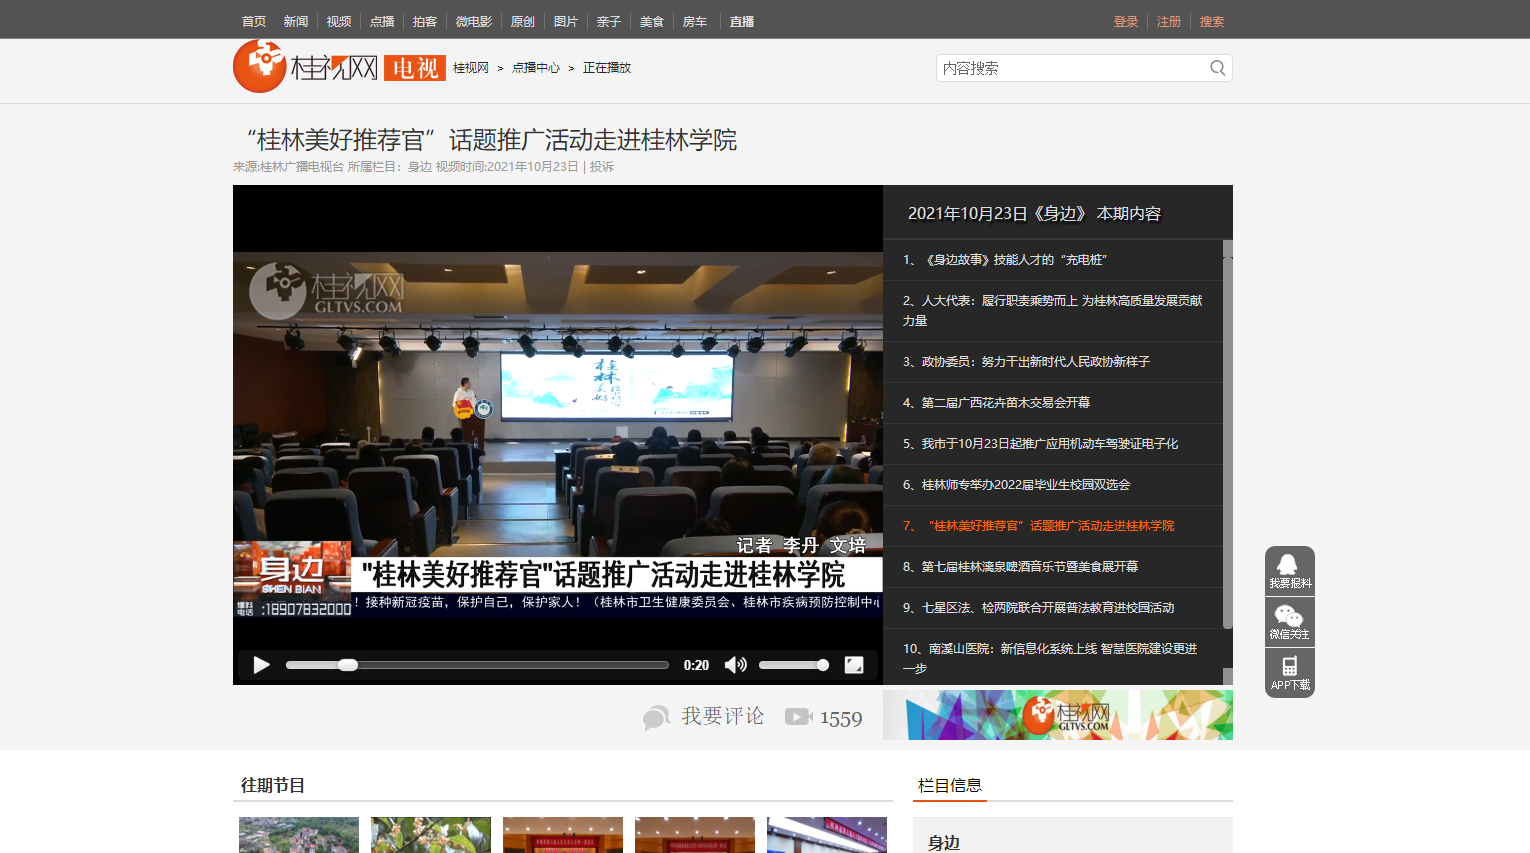Open the 点播中心 breadcrumb link
The image size is (1530, 853).
(536, 68)
